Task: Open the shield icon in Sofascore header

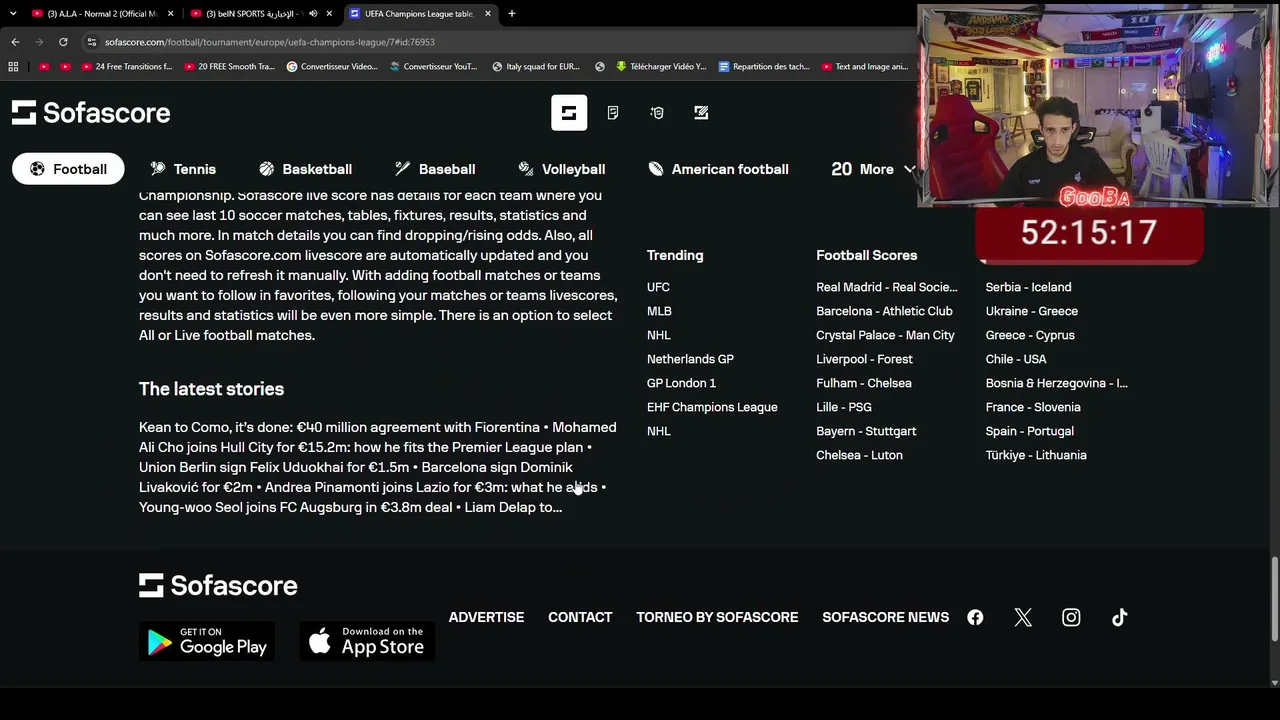Action: [657, 113]
